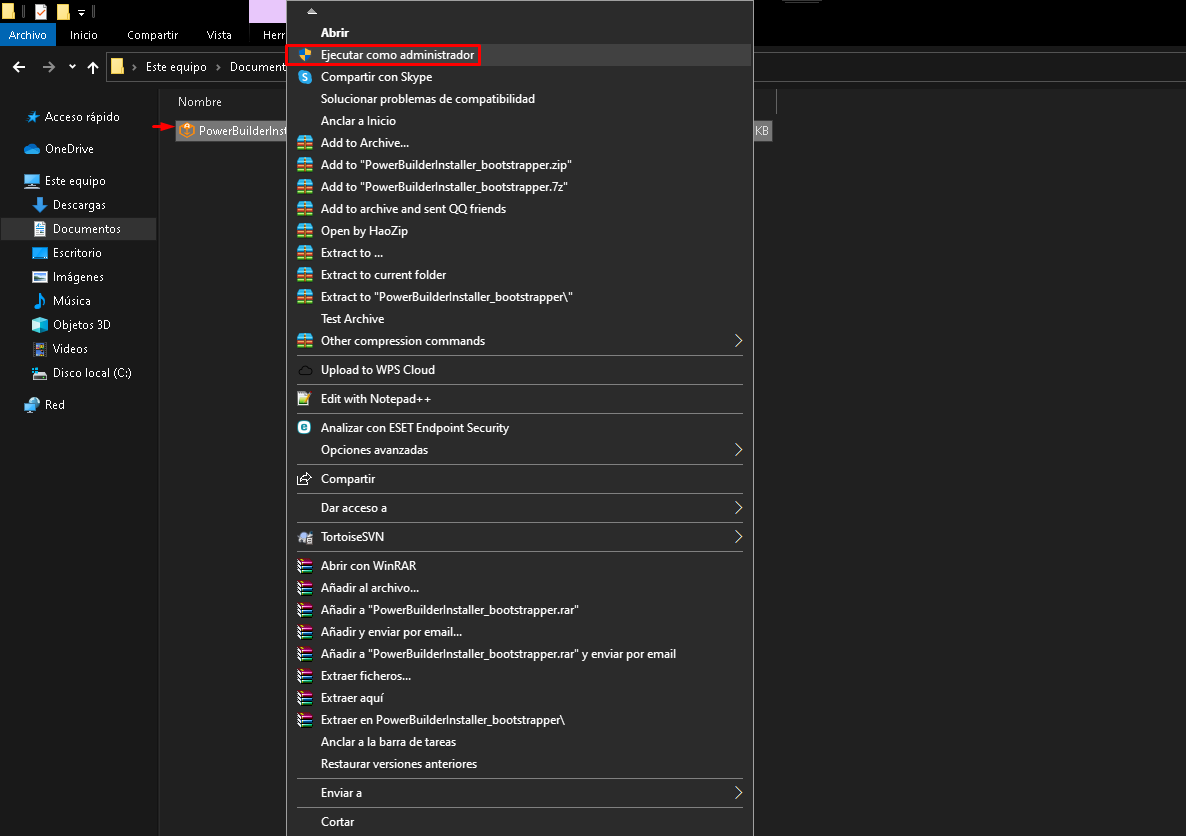Click the shield icon for Ejecutar como administrador
The image size is (1186, 836).
tap(305, 55)
